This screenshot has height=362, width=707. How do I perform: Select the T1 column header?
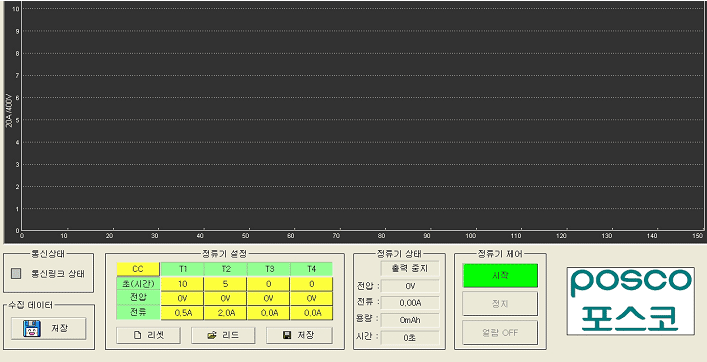pyautogui.click(x=183, y=269)
